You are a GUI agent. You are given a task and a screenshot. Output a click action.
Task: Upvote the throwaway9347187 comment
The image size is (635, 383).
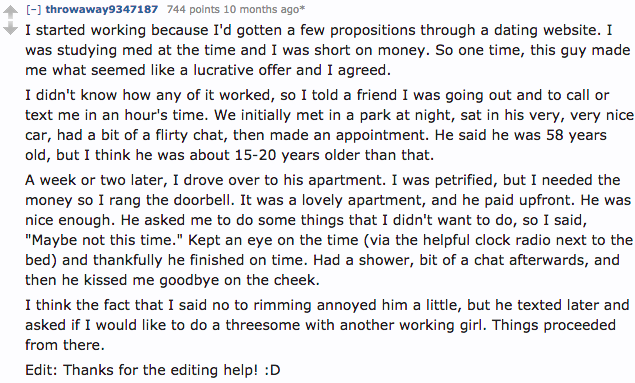coord(10,12)
